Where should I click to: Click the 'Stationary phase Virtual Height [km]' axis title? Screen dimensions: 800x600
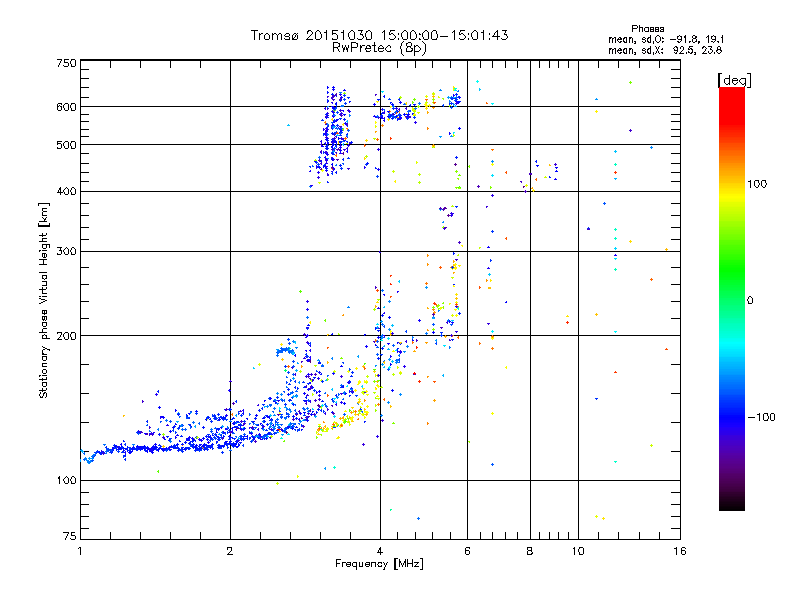point(44,300)
